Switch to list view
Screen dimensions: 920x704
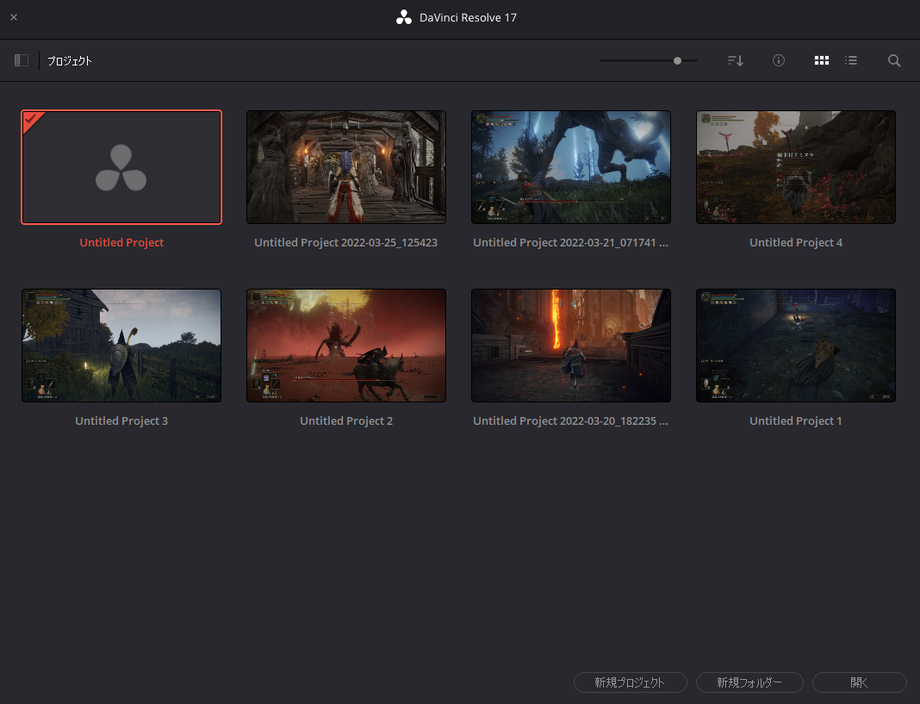tap(851, 60)
